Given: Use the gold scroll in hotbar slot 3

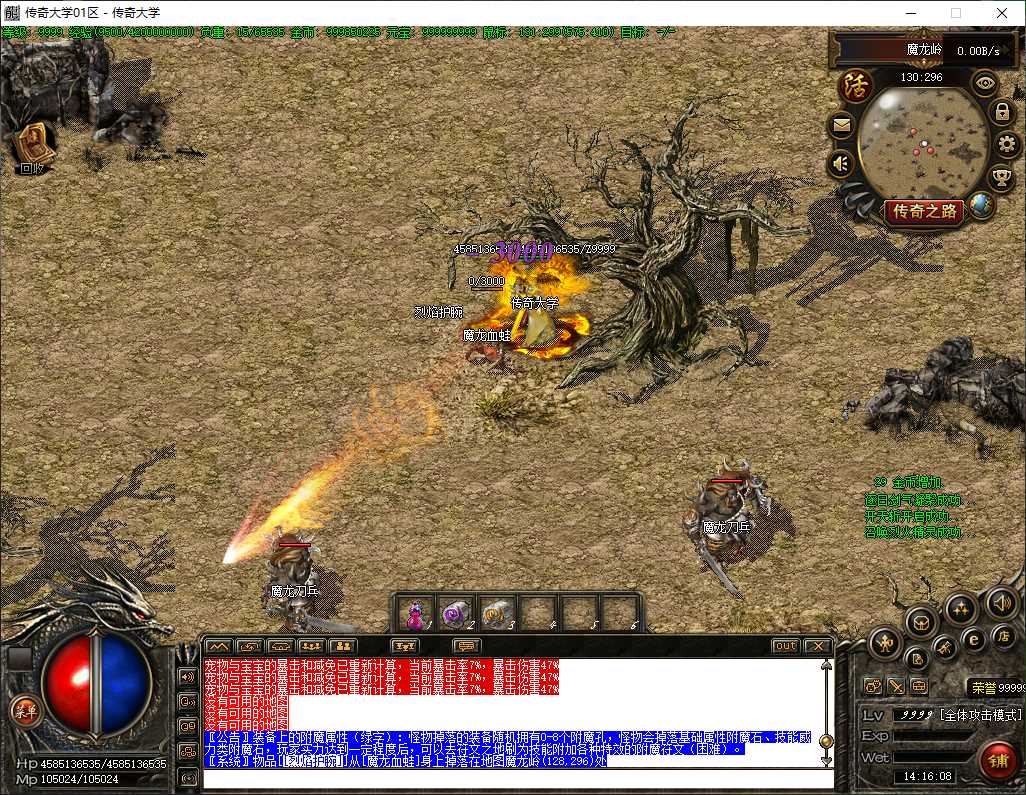Looking at the screenshot, I should pos(497,615).
